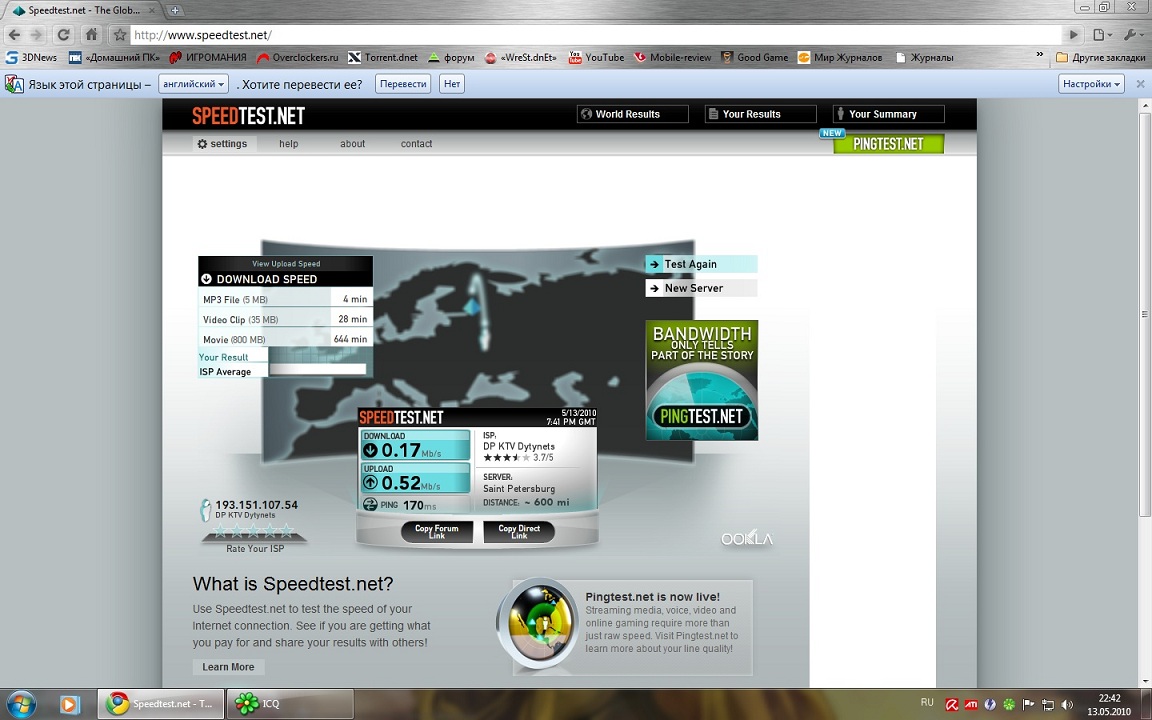Open the Your Summary tab
This screenshot has height=720, width=1152.
click(x=888, y=114)
